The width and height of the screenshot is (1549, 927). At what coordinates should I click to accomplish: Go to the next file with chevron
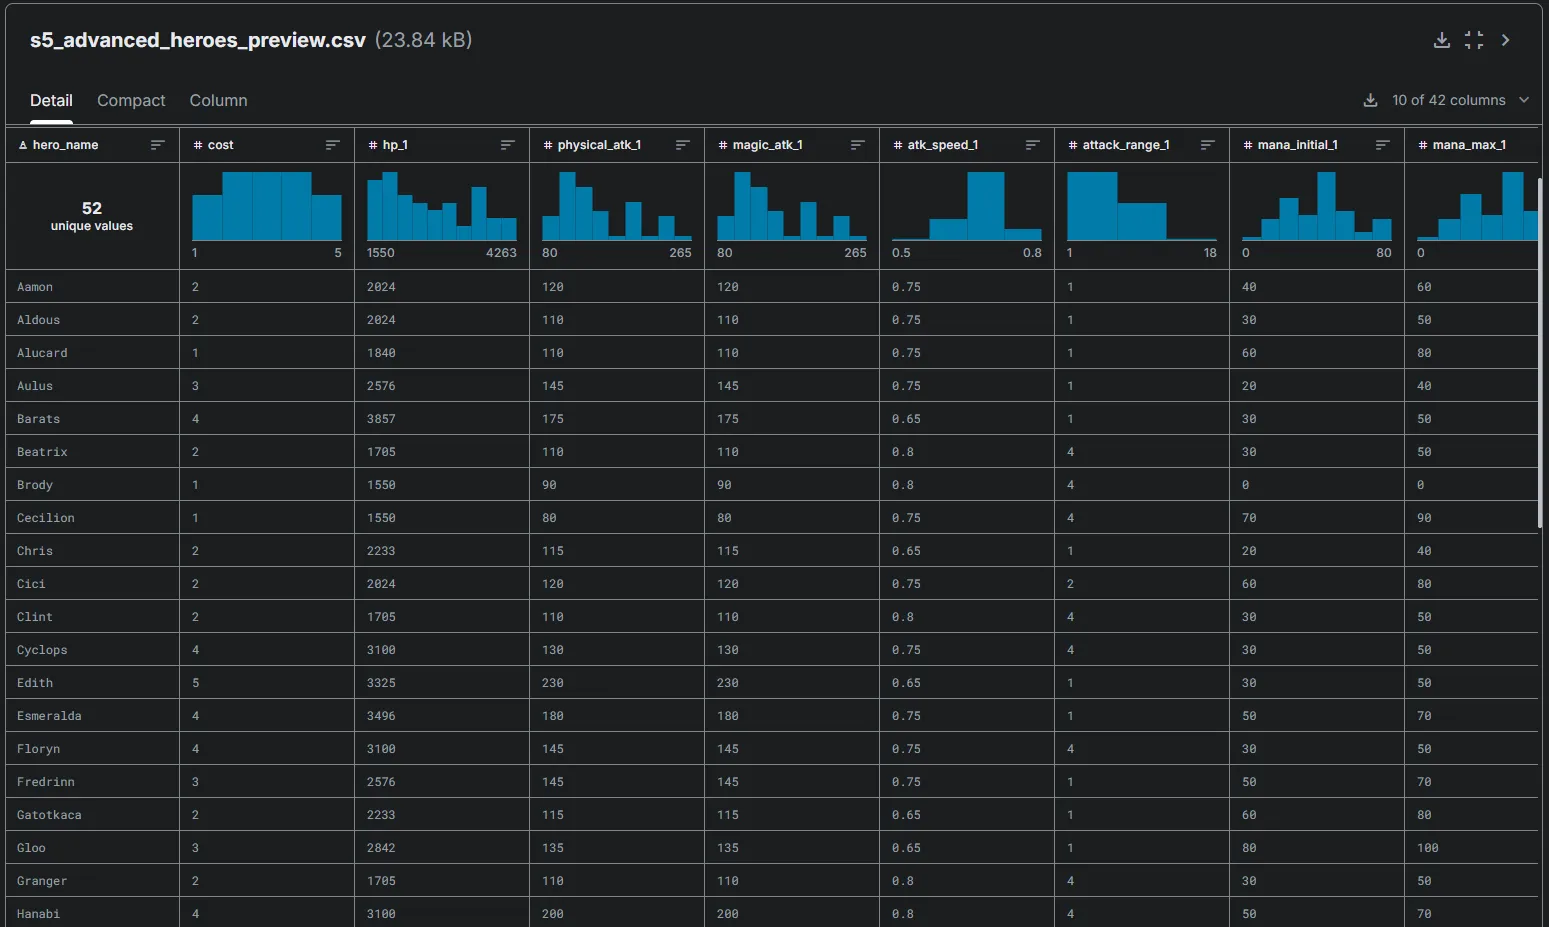[x=1505, y=40]
